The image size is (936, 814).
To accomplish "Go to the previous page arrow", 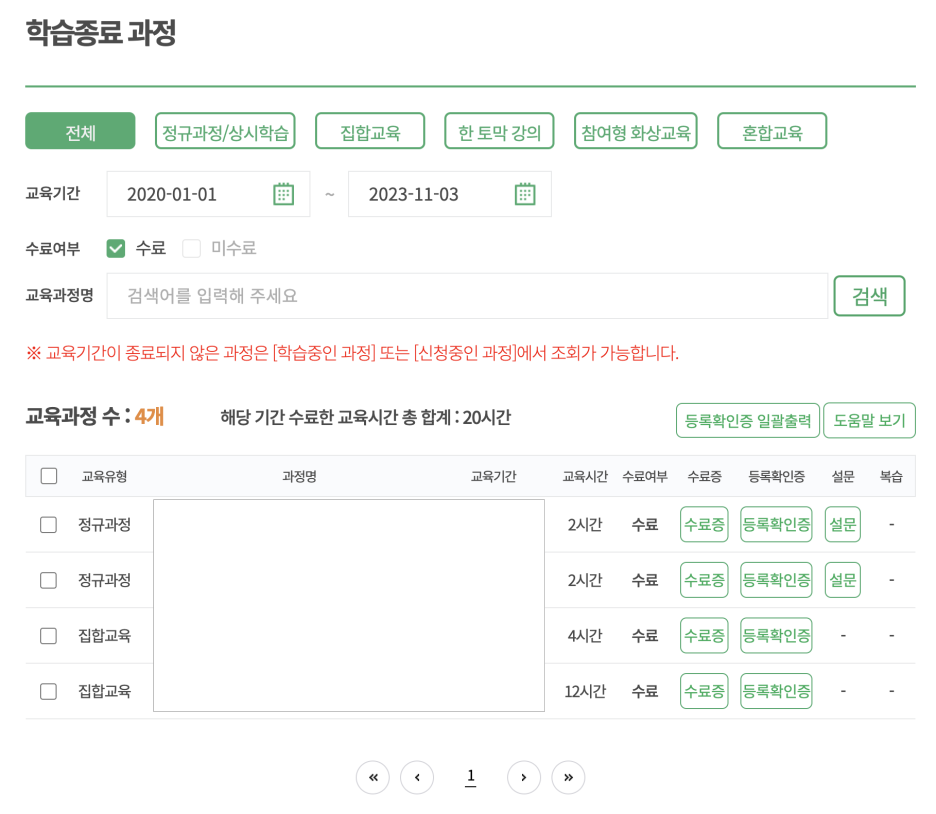I will point(417,777).
